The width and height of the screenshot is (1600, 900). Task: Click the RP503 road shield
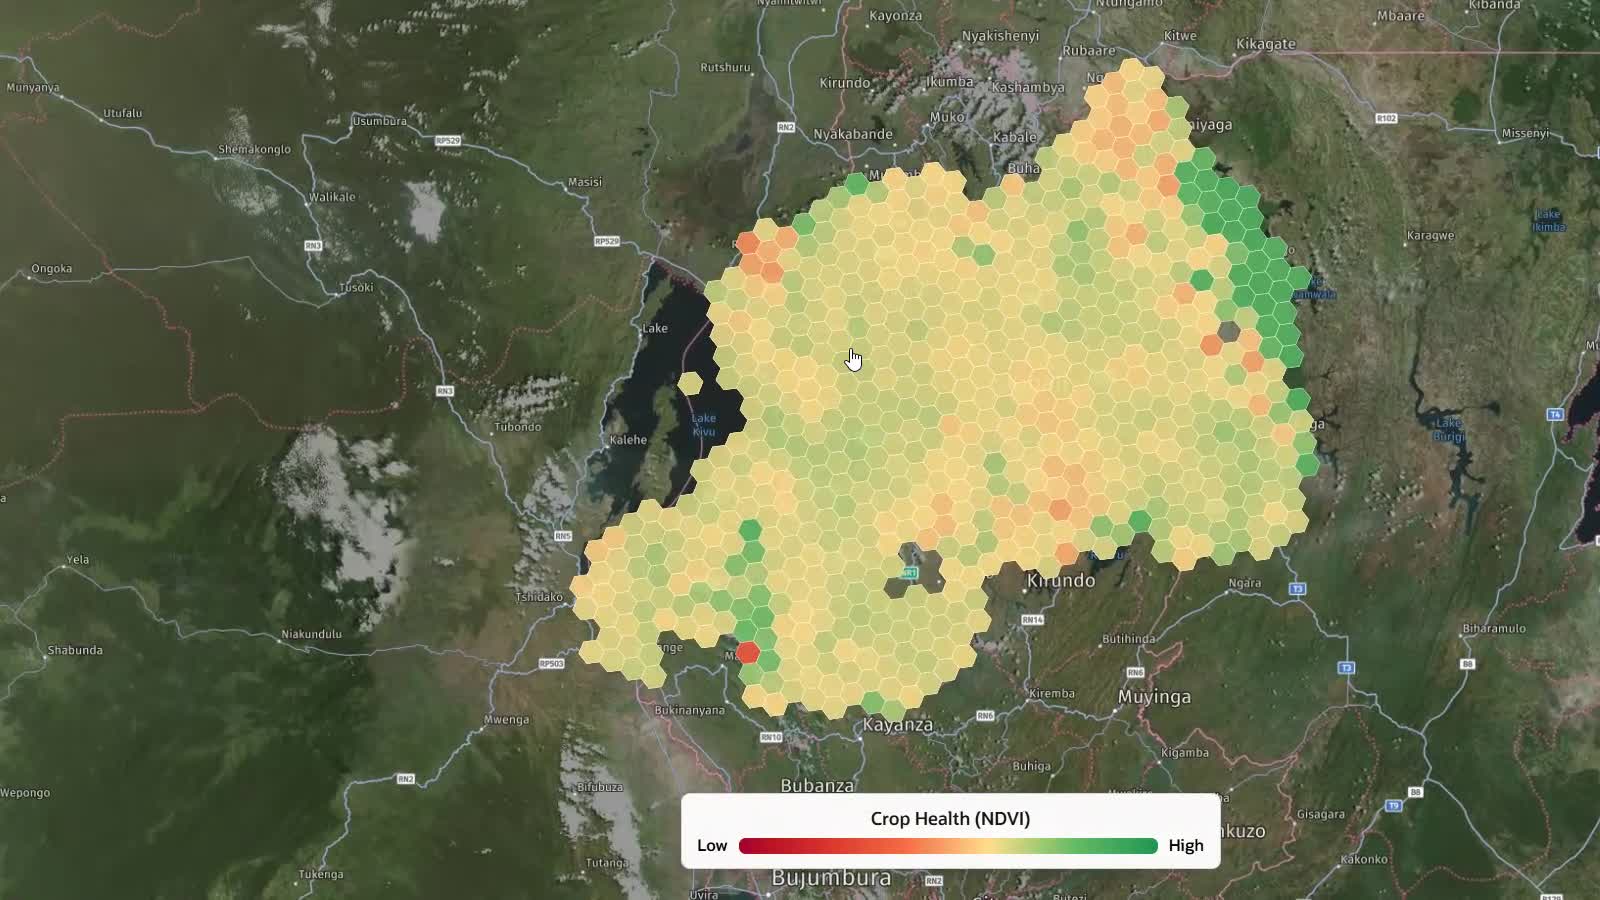(552, 663)
